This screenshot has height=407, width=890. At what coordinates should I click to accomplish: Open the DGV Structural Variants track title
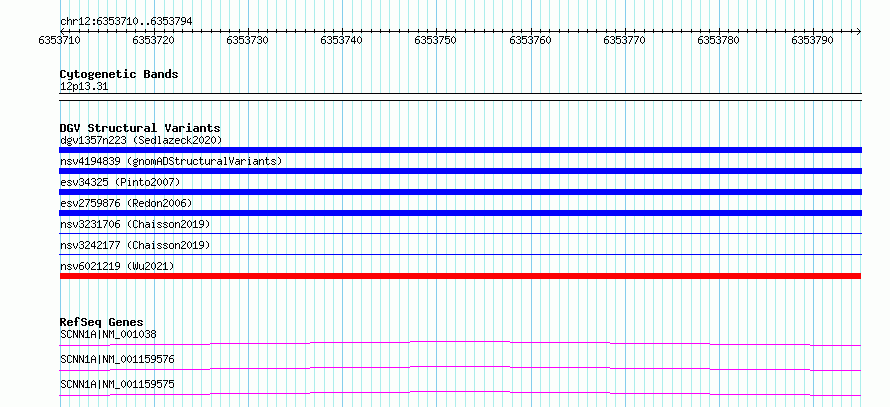coord(140,128)
